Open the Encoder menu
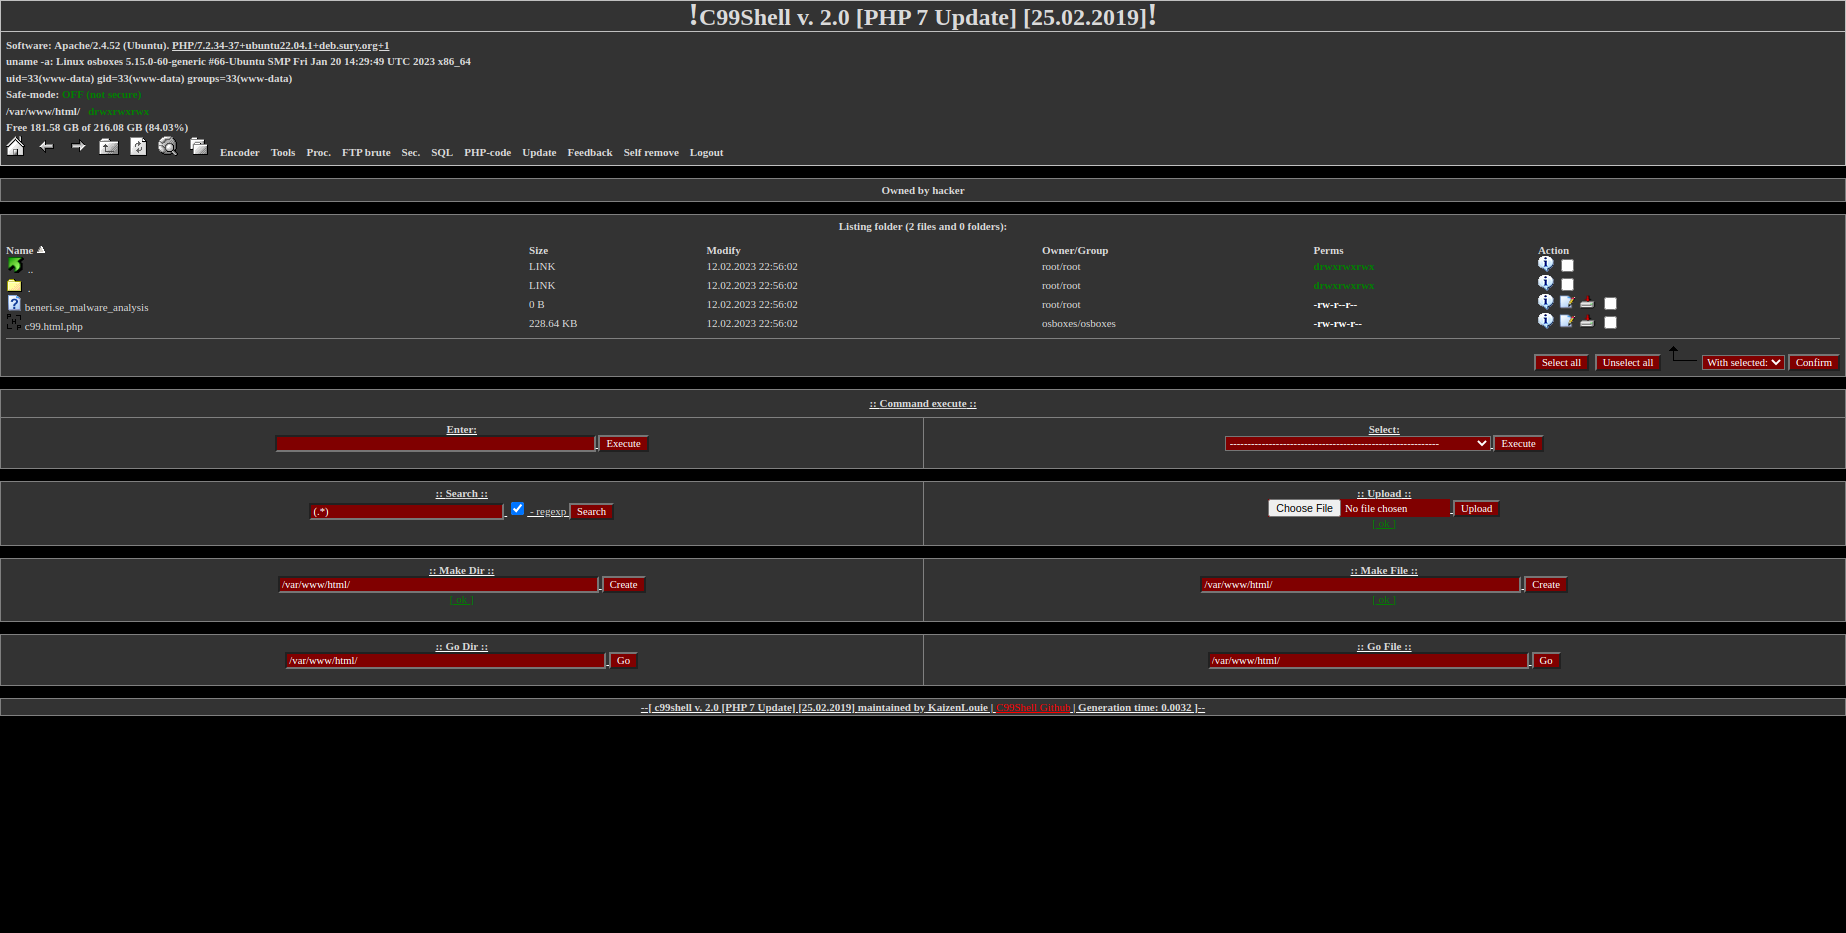The height and width of the screenshot is (933, 1846). [x=240, y=153]
